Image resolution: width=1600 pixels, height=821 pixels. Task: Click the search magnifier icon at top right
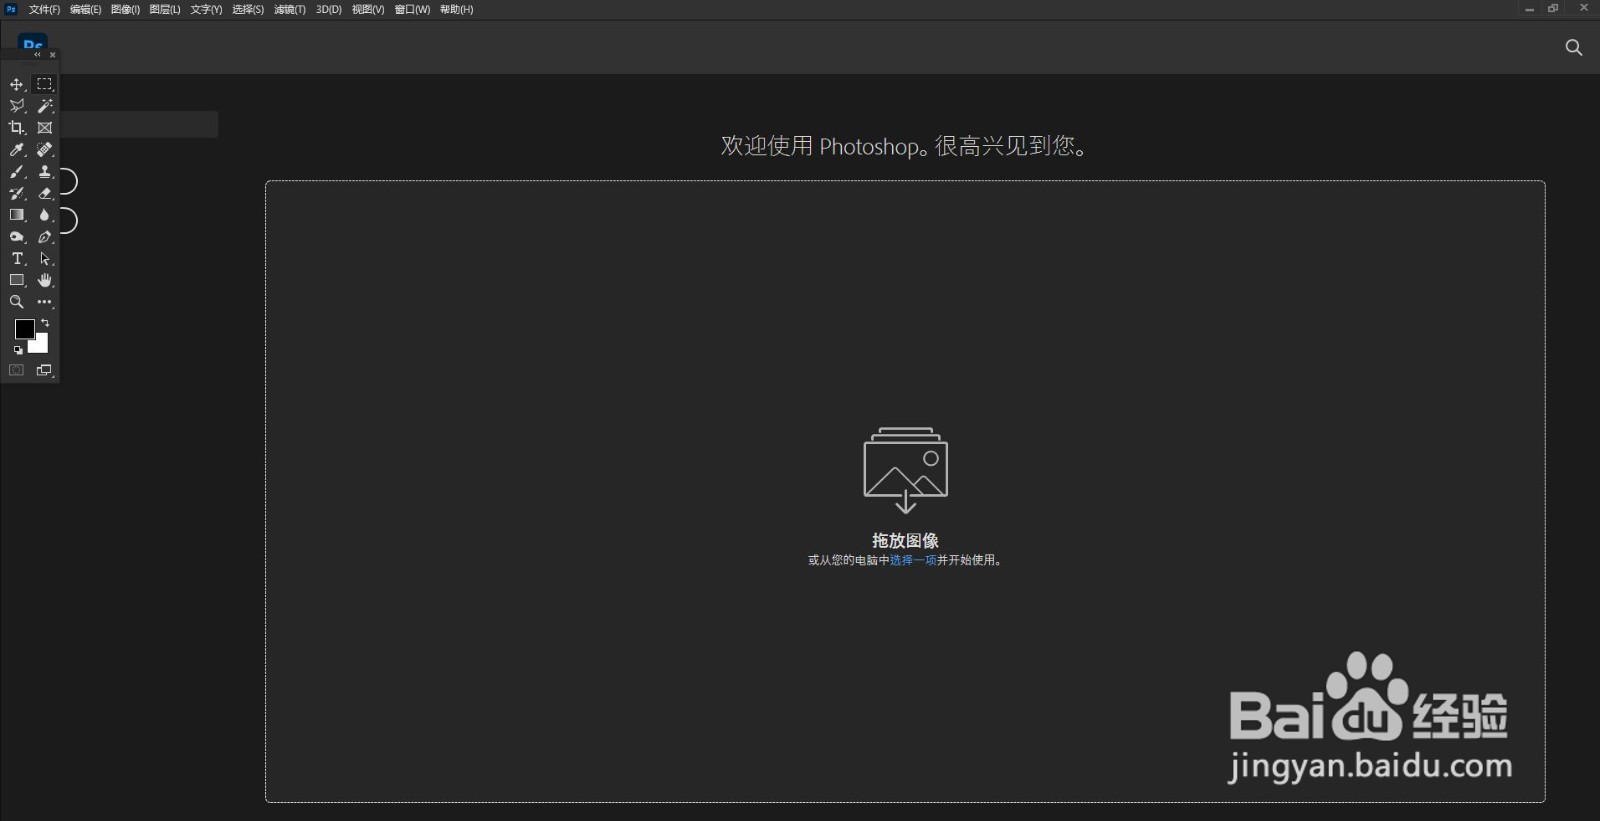click(1573, 47)
